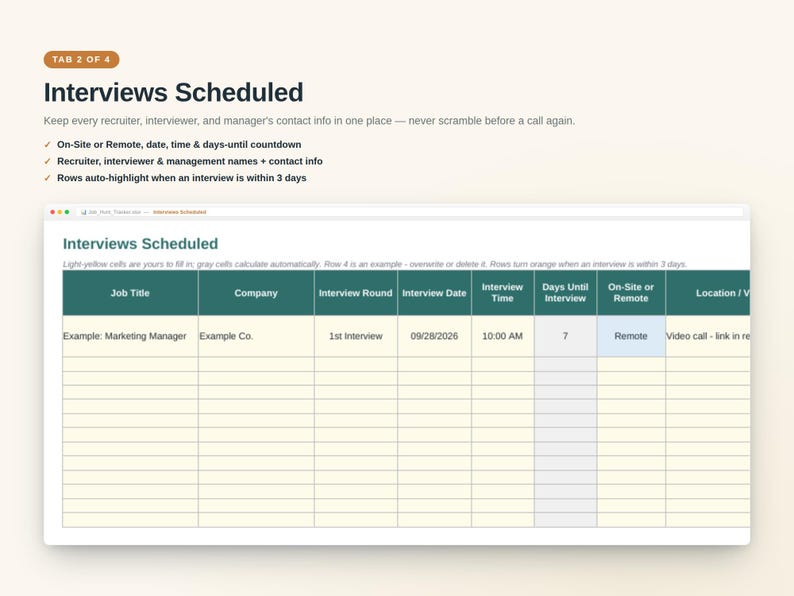The width and height of the screenshot is (794, 596).
Task: Click checkmark beside 'Recruiter, interviewer & management names'
Action: click(48, 162)
